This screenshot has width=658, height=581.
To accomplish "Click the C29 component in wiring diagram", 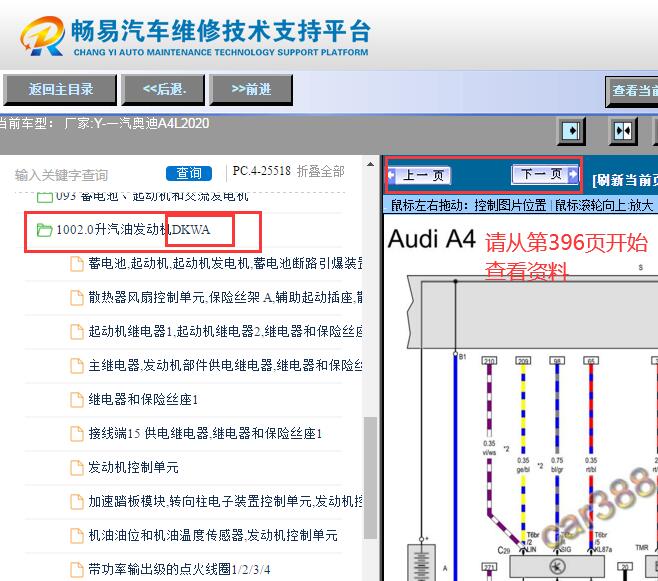I will (x=503, y=550).
